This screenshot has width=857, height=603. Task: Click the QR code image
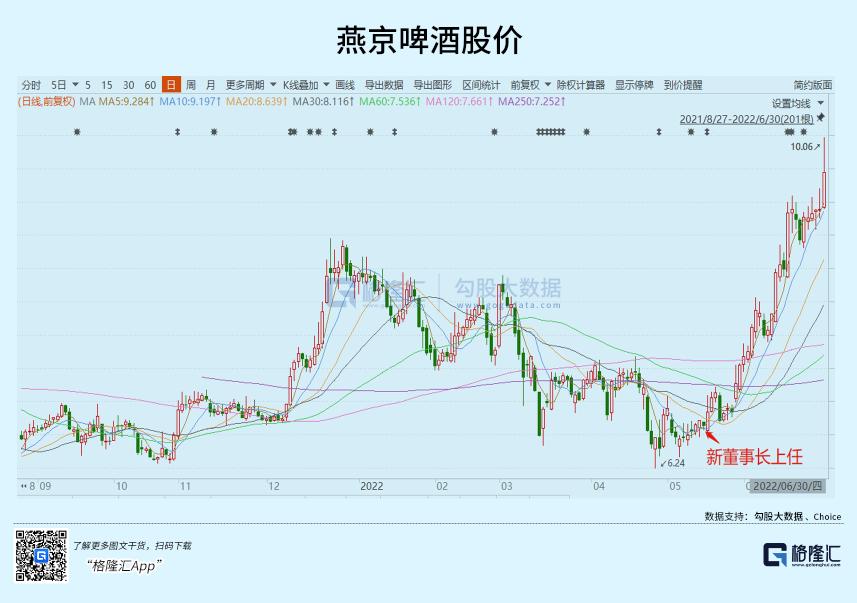(41, 555)
